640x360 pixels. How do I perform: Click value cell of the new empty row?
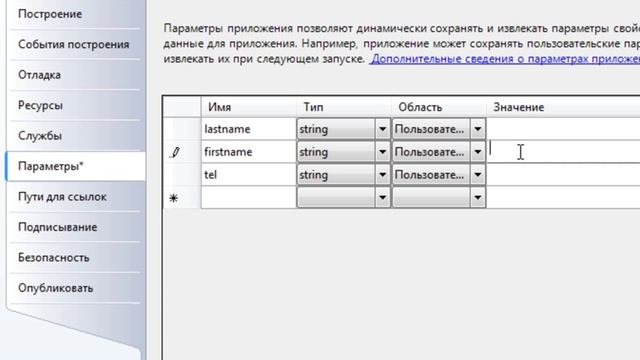coord(563,198)
